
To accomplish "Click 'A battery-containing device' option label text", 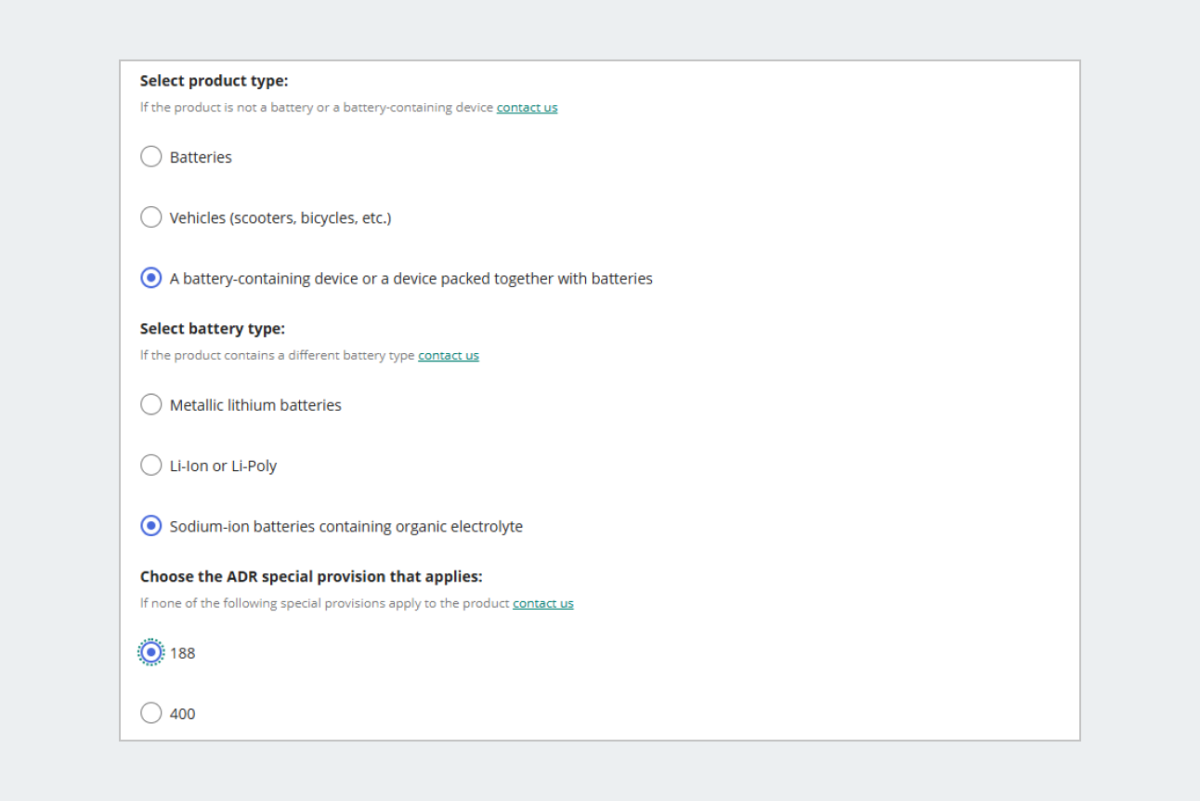I will (x=411, y=279).
